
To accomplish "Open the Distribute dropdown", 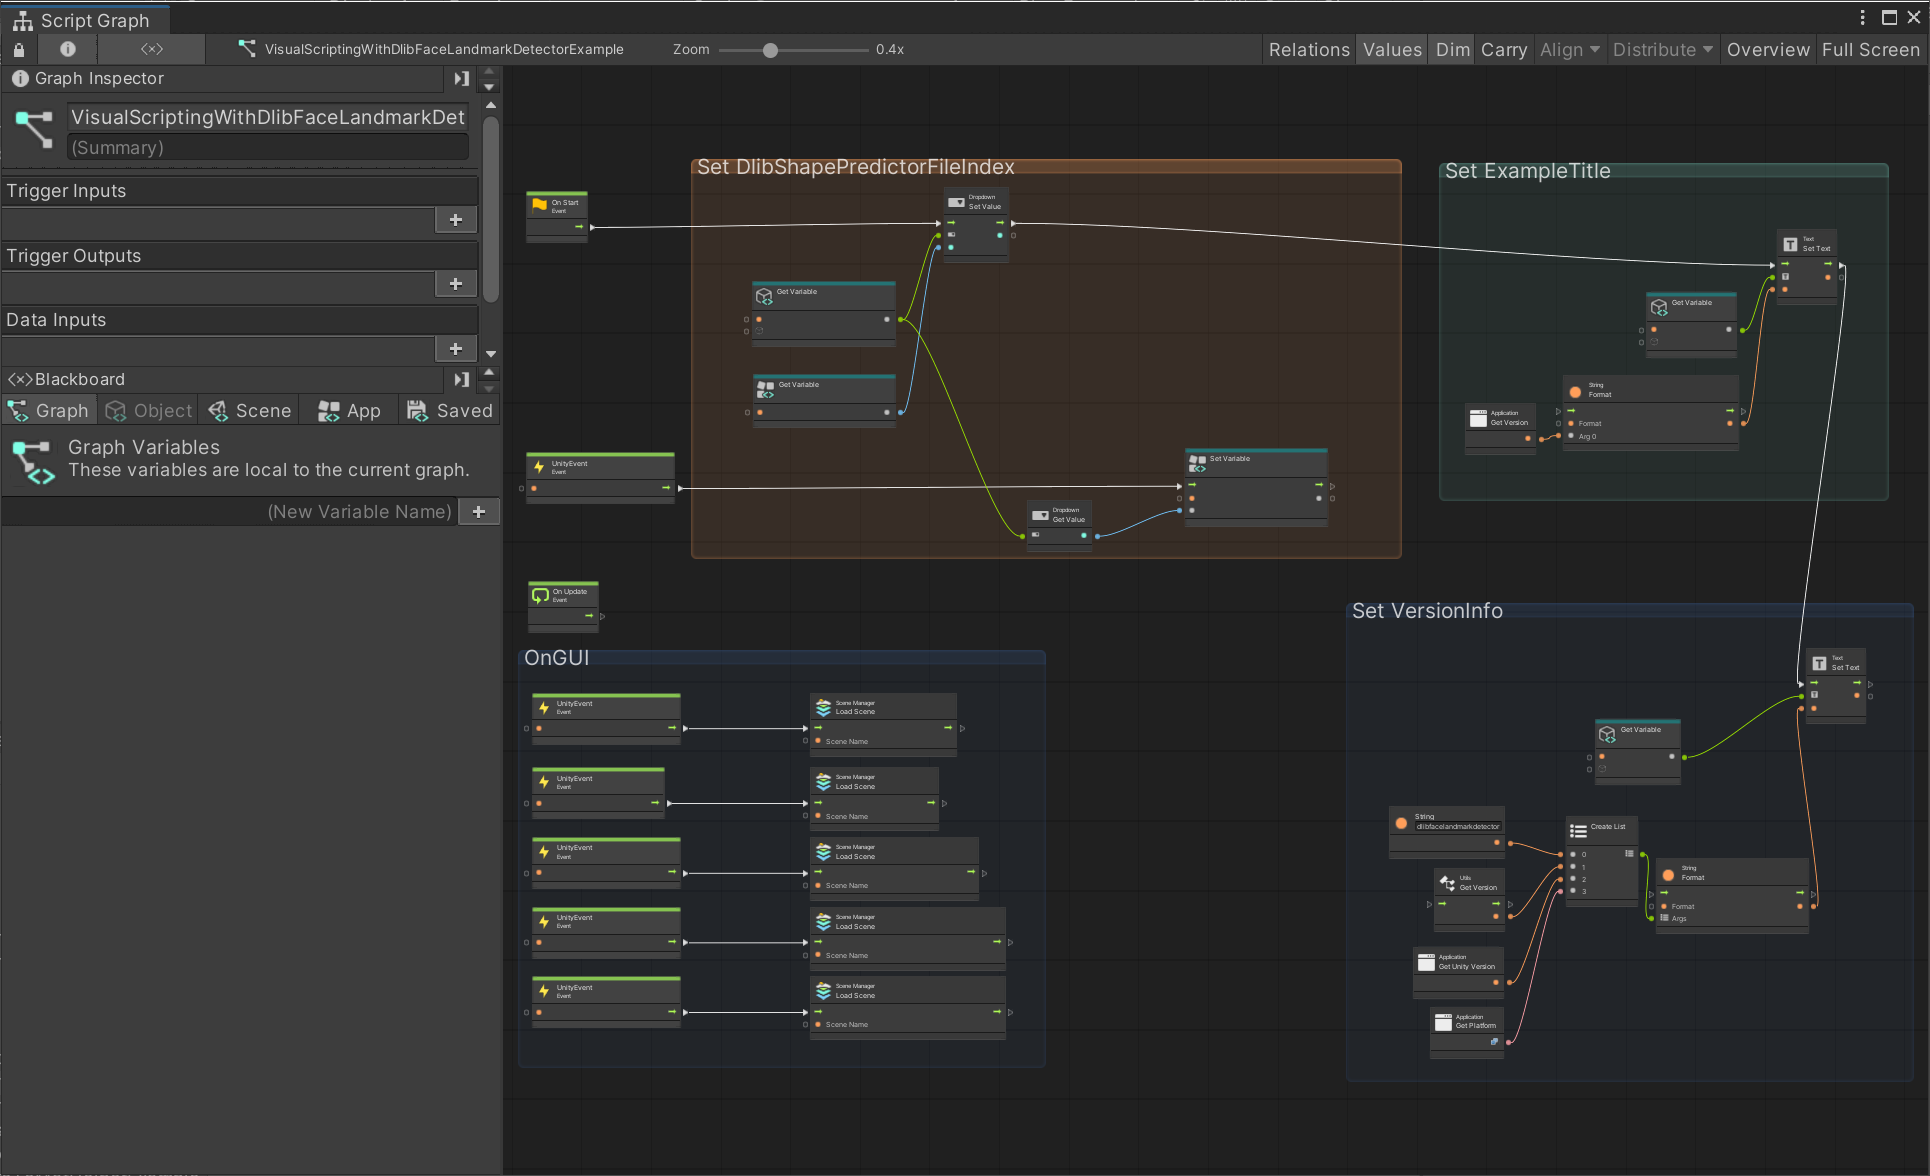I will (x=1662, y=50).
